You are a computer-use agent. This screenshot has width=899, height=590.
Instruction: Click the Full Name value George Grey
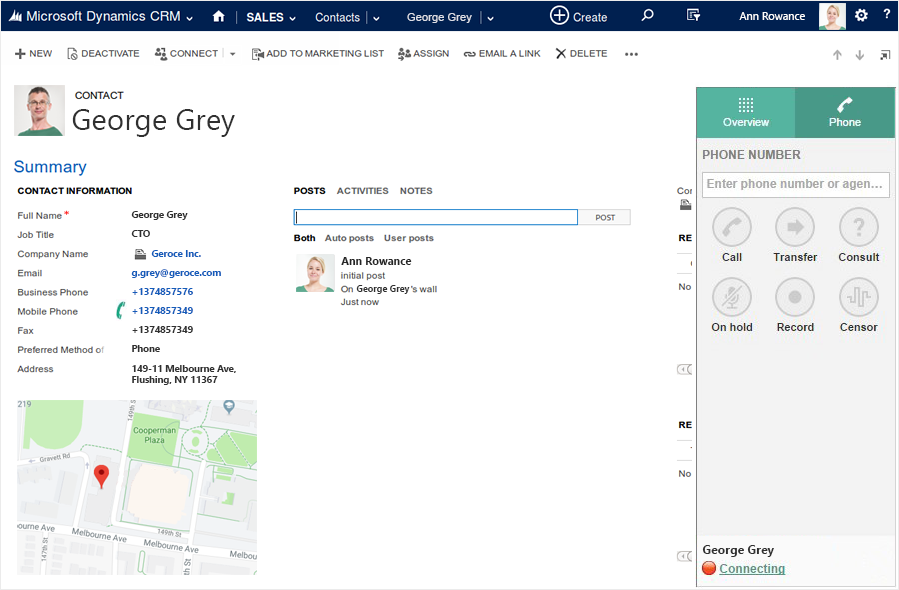coord(159,214)
